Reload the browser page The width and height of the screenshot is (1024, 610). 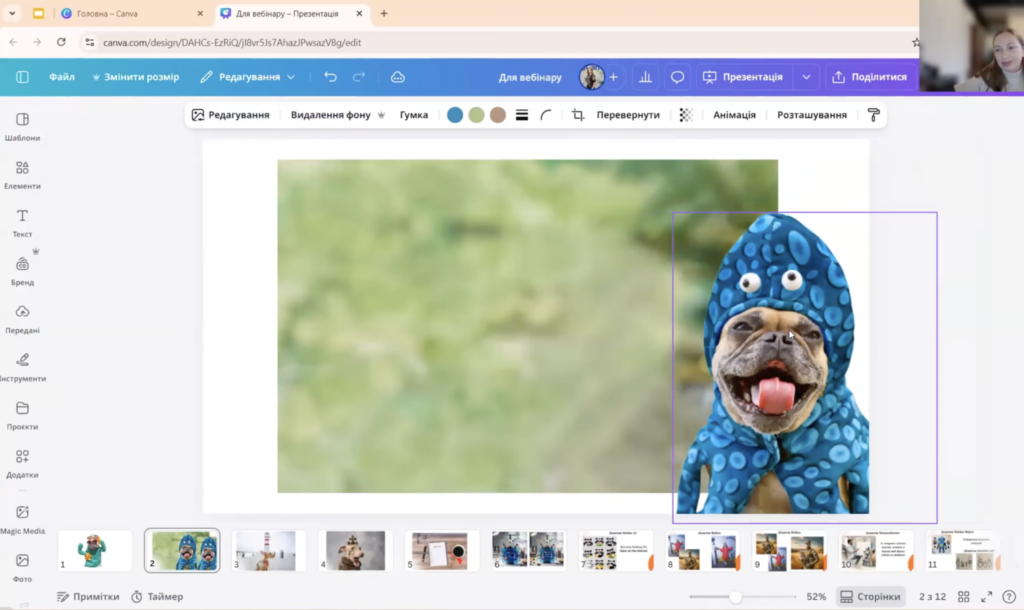point(61,42)
